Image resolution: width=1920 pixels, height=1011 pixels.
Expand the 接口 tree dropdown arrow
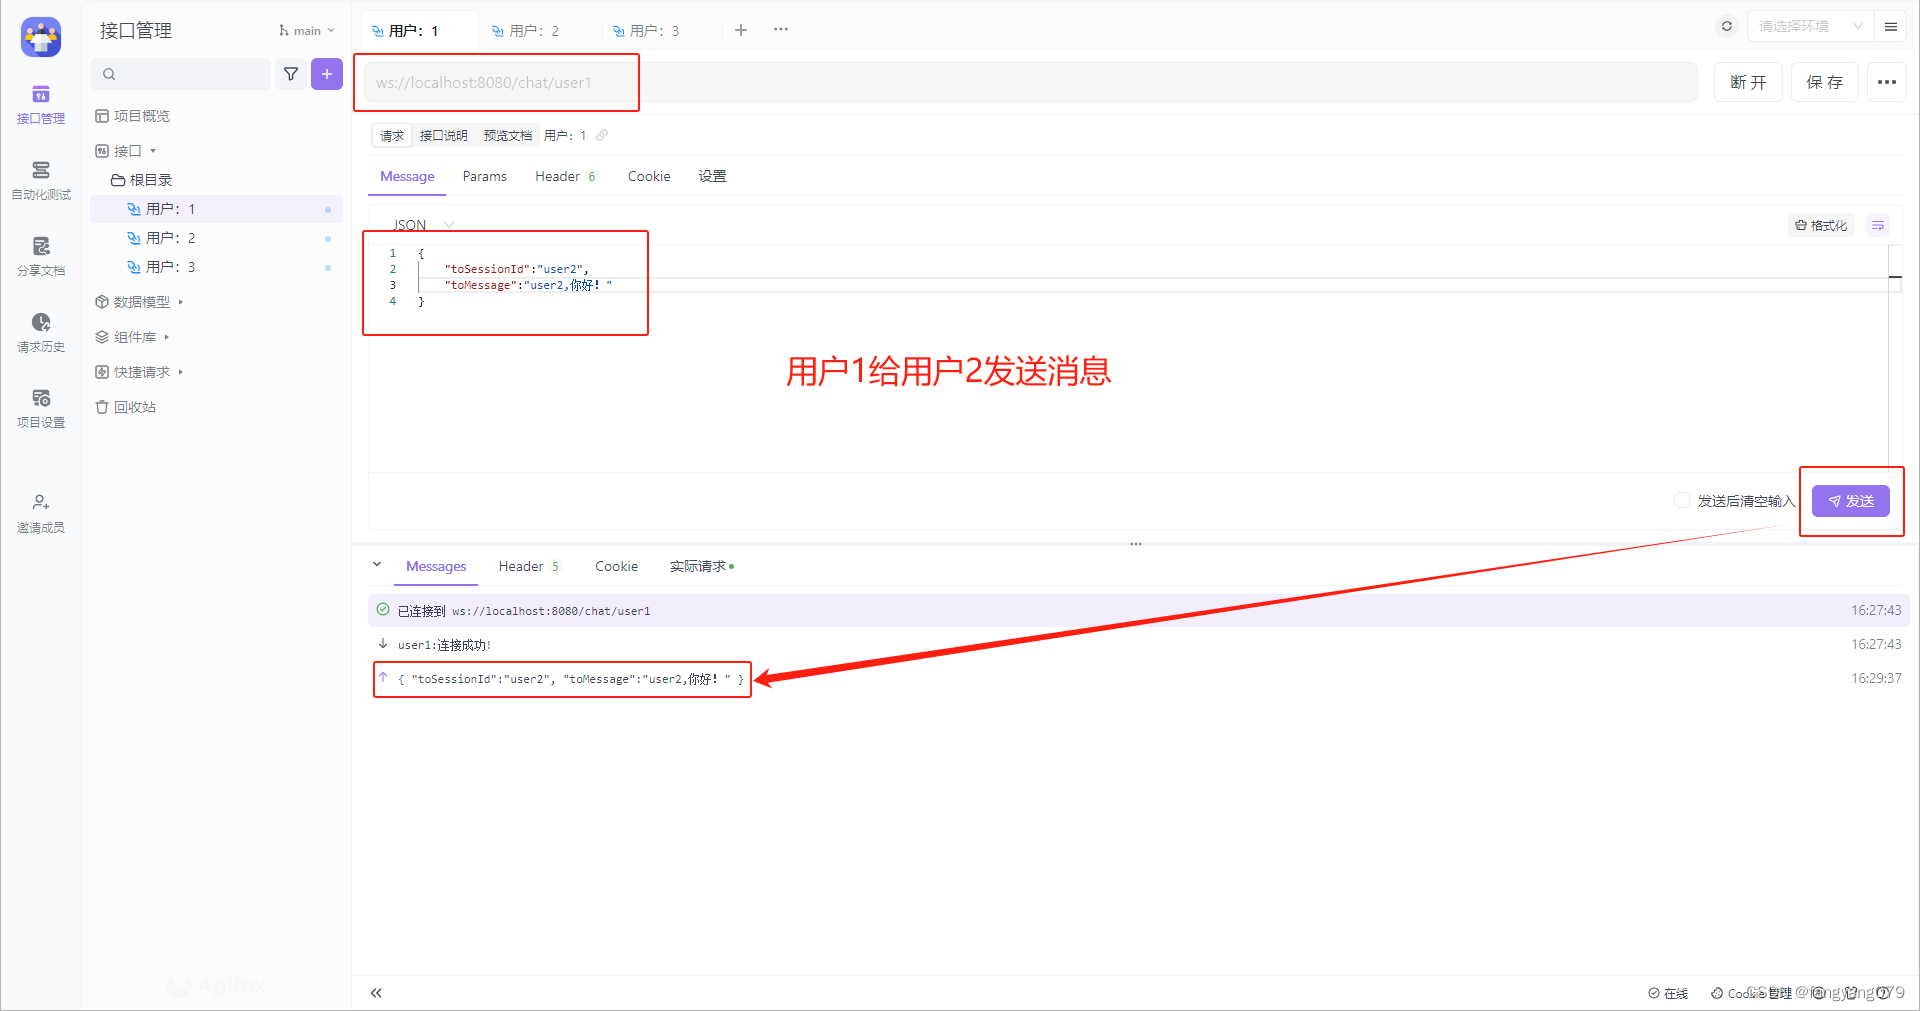[x=153, y=151]
